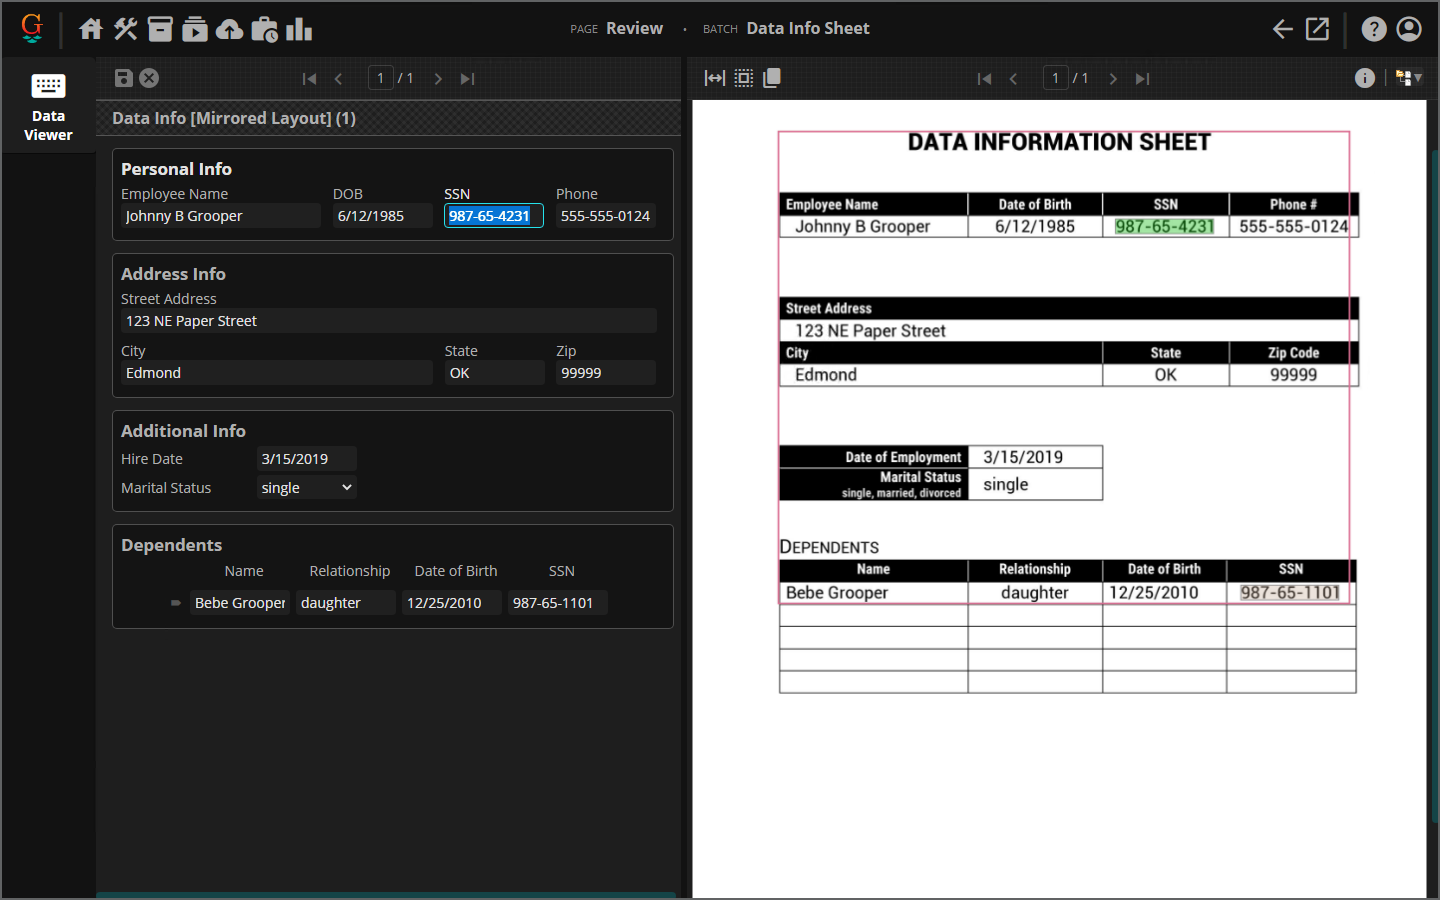Jump to last page in data panel
This screenshot has width=1440, height=900.
pyautogui.click(x=467, y=79)
